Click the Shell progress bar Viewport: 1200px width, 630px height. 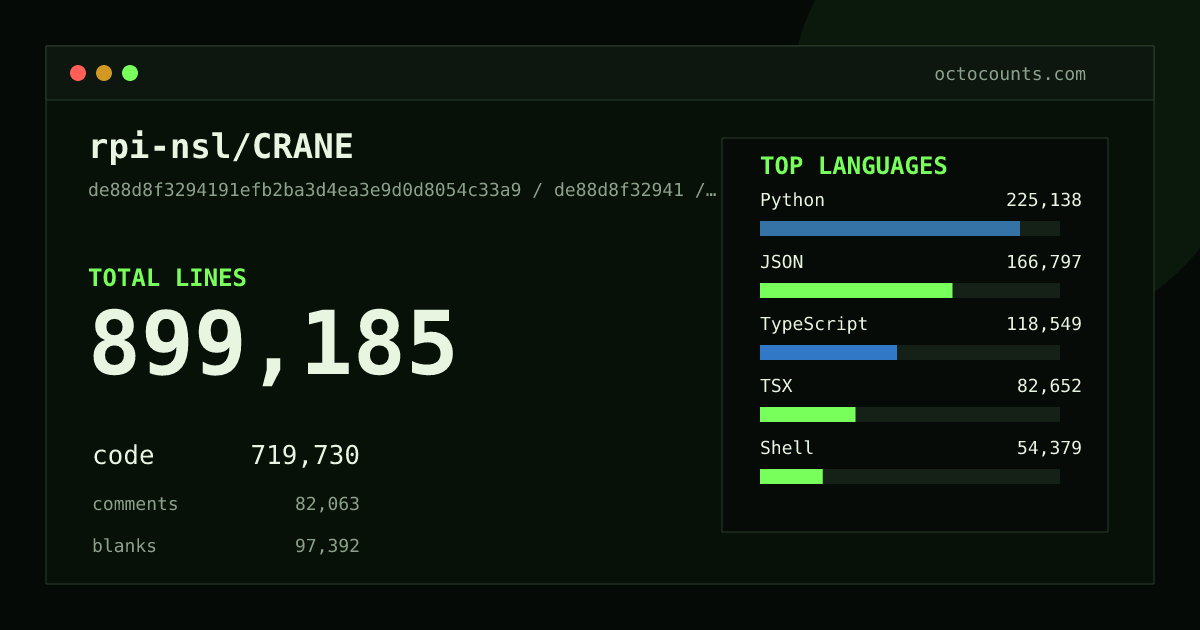pos(910,476)
